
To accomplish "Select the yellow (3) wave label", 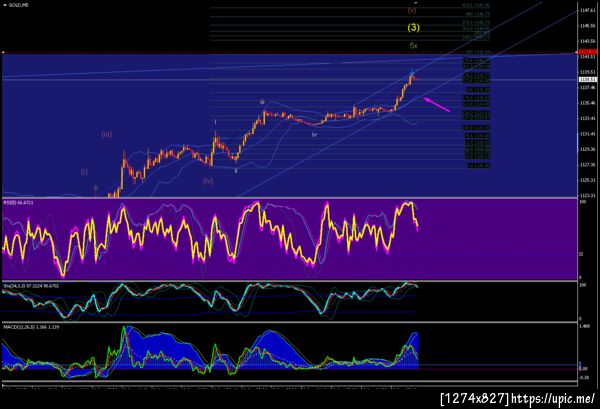I will click(413, 28).
